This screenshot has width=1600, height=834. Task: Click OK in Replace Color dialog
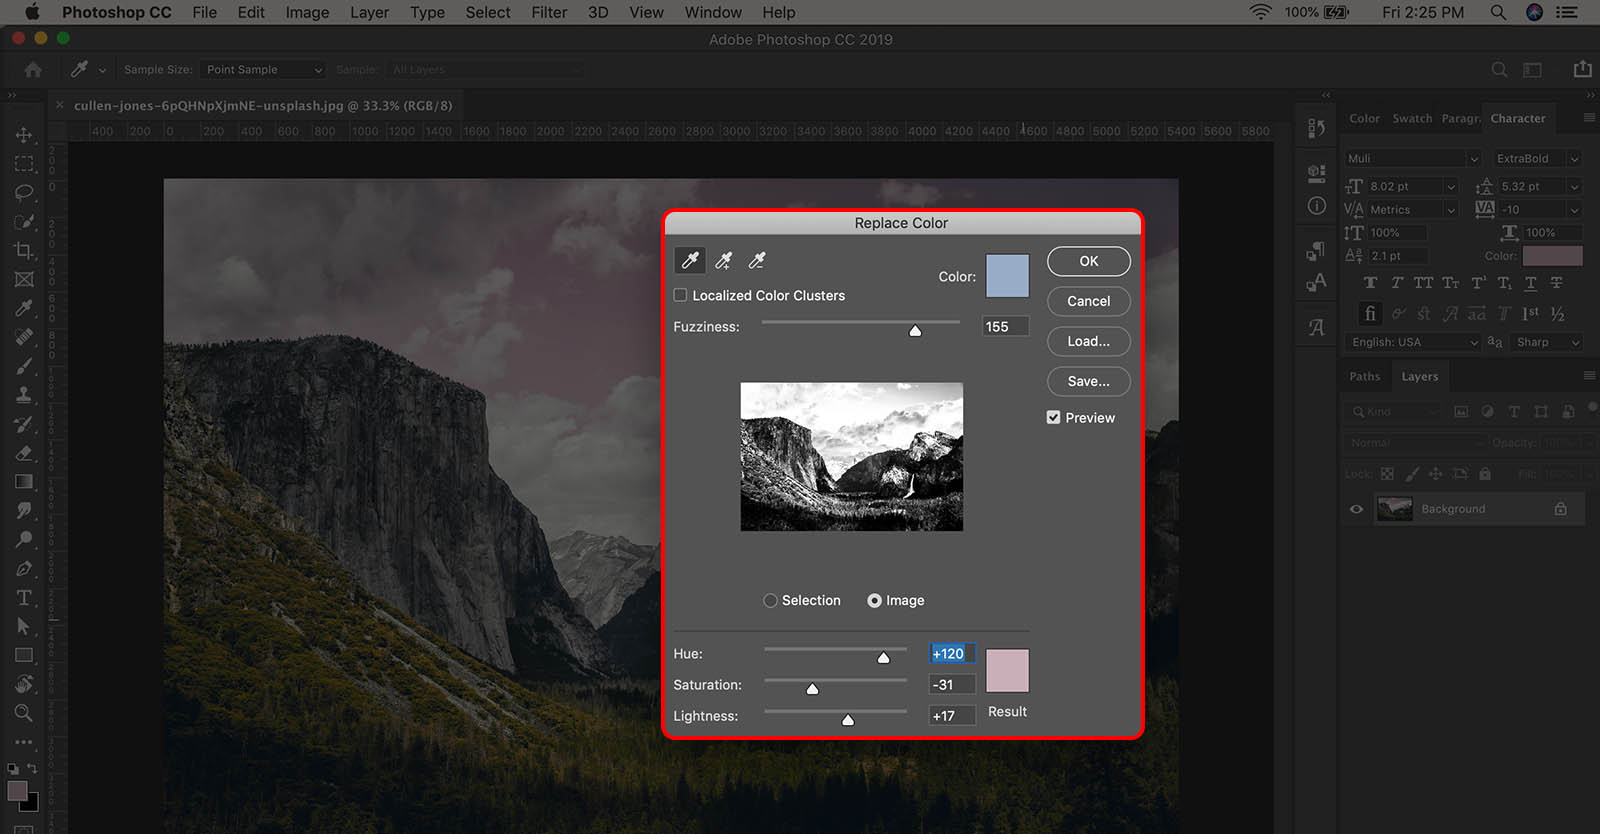click(x=1088, y=261)
